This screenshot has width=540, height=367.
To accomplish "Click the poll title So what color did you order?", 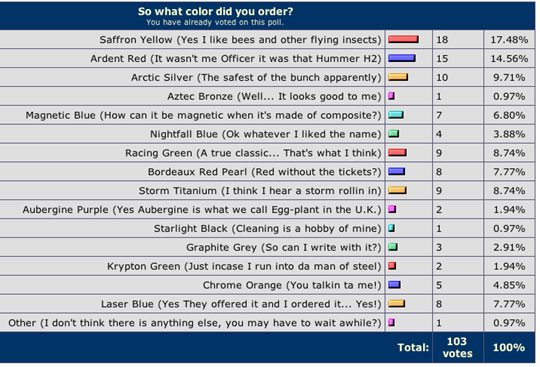I will [216, 11].
